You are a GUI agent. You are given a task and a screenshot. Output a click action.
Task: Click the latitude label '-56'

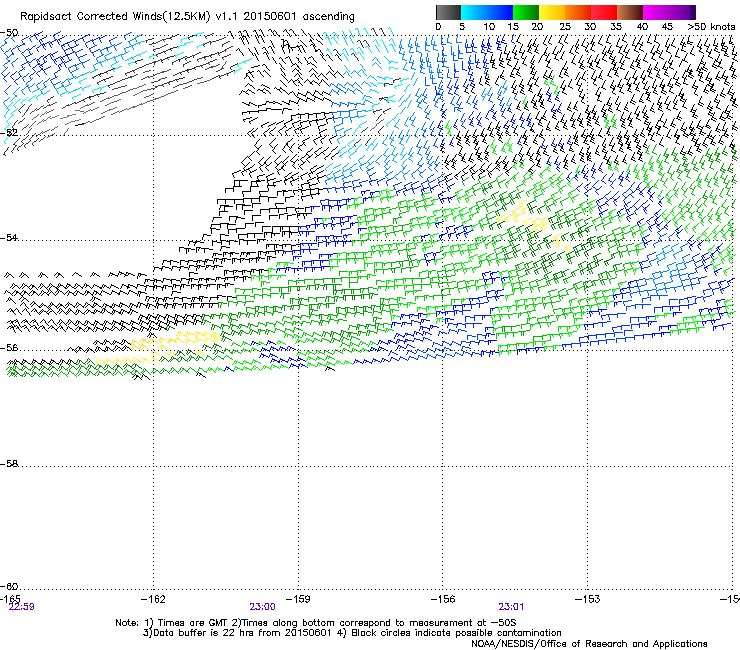point(9,348)
